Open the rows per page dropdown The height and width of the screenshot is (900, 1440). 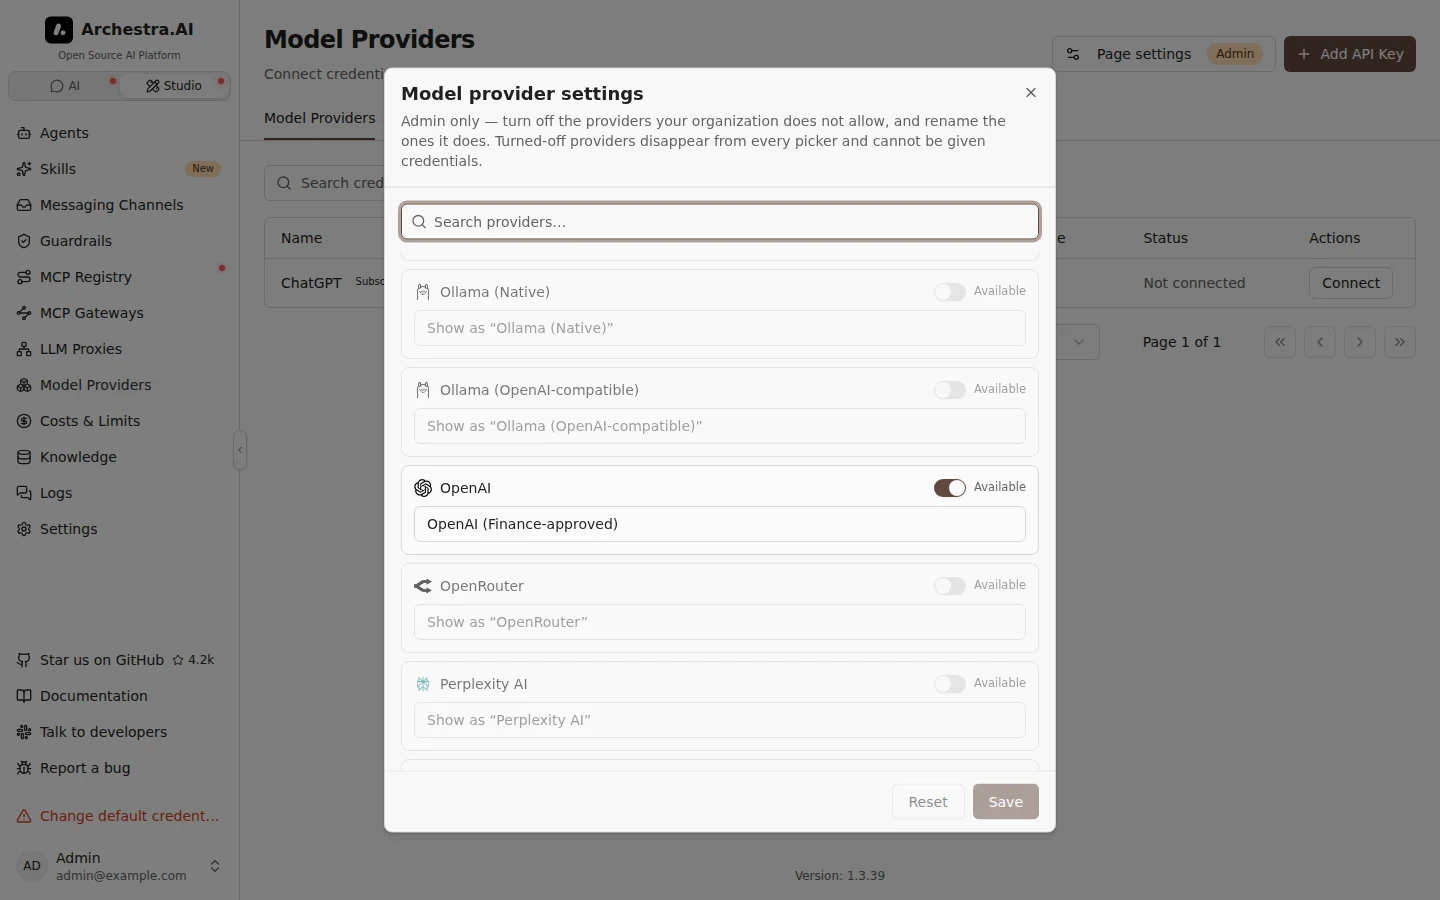tap(1078, 342)
